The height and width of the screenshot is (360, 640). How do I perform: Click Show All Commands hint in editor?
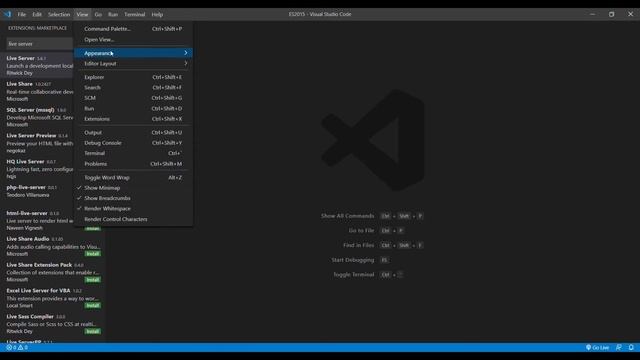347,216
